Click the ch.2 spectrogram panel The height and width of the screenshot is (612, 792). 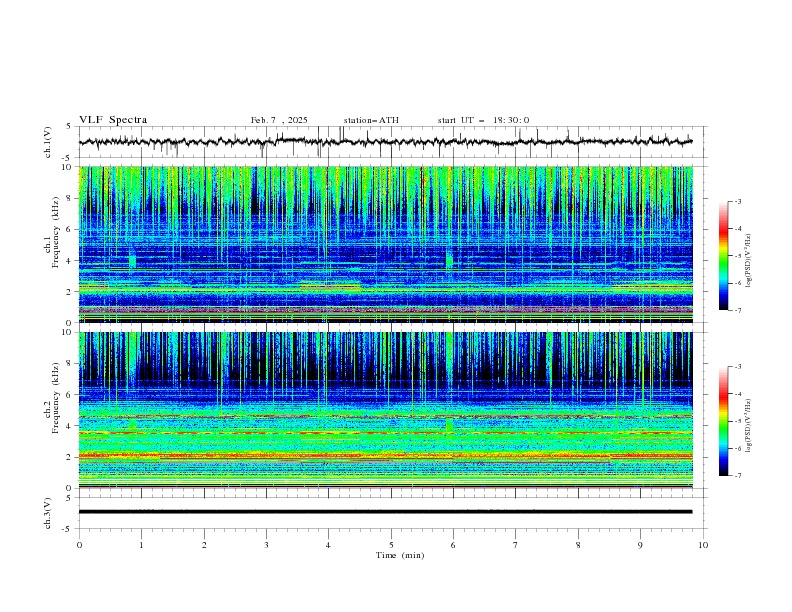tap(386, 410)
